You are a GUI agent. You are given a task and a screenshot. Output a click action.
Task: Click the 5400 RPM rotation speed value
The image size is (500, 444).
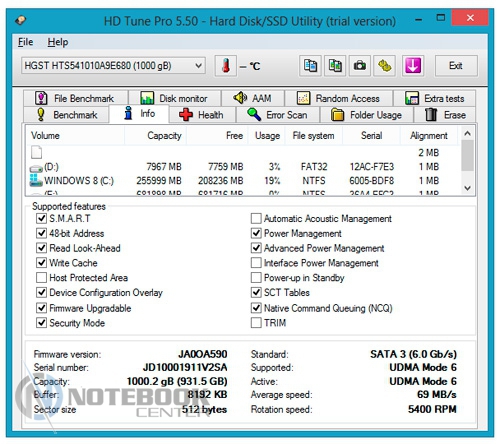click(432, 409)
